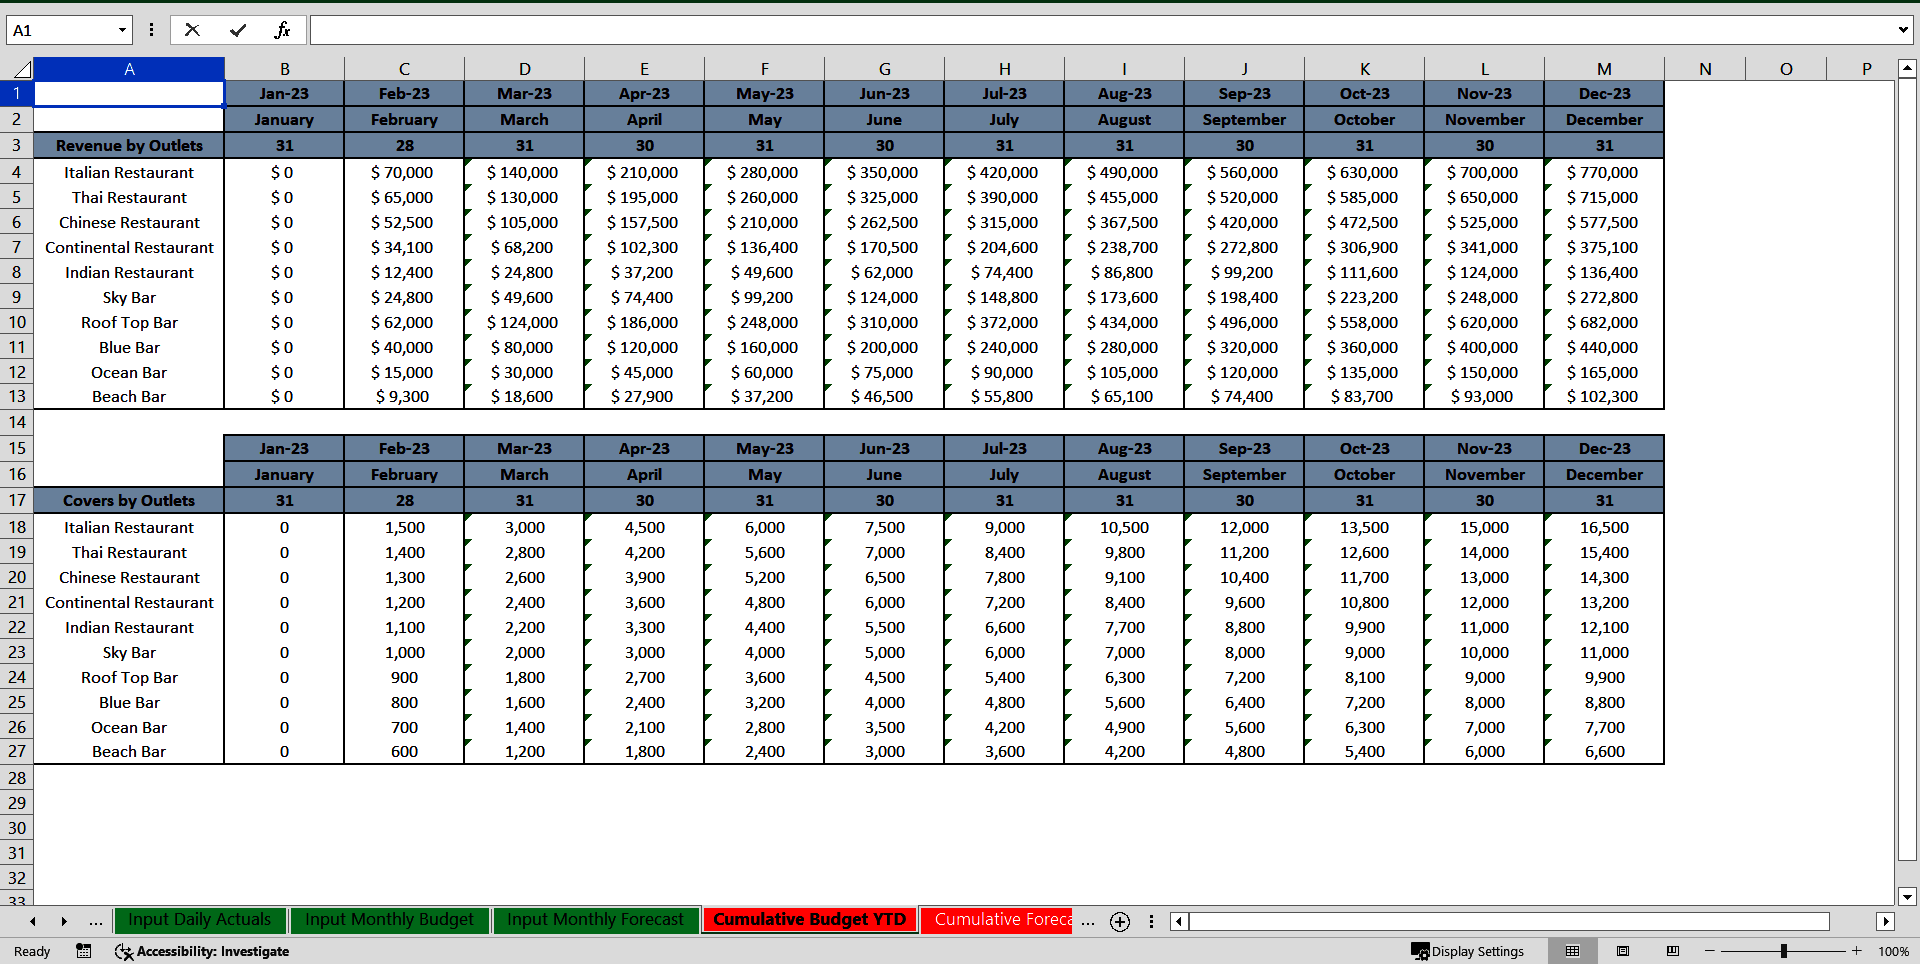1920x966 pixels.
Task: Select column A header
Action: click(x=129, y=69)
